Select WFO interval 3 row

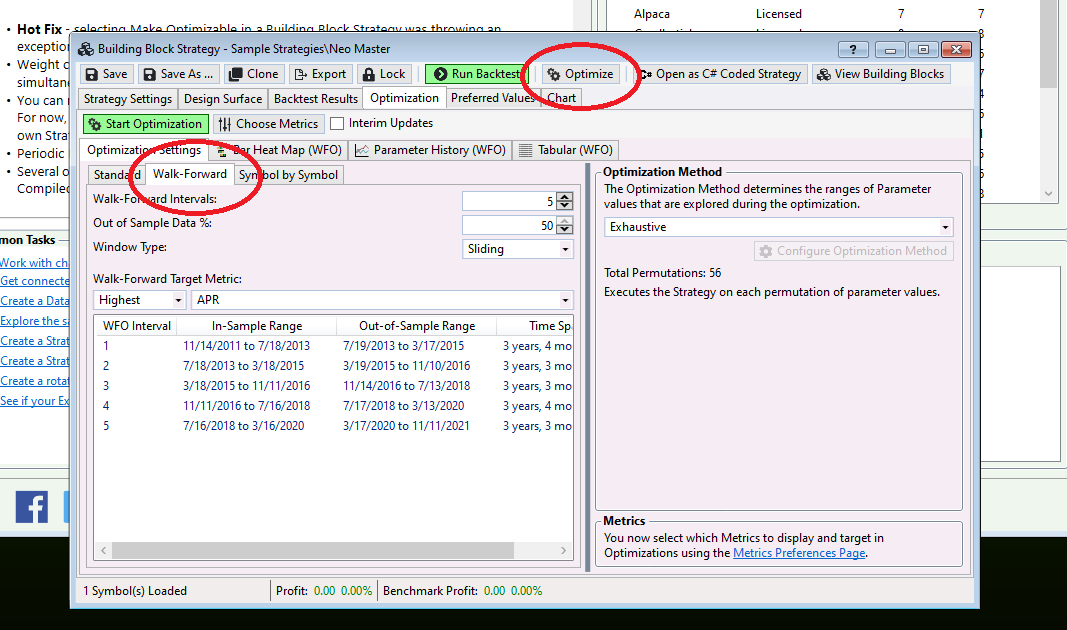[246, 386]
